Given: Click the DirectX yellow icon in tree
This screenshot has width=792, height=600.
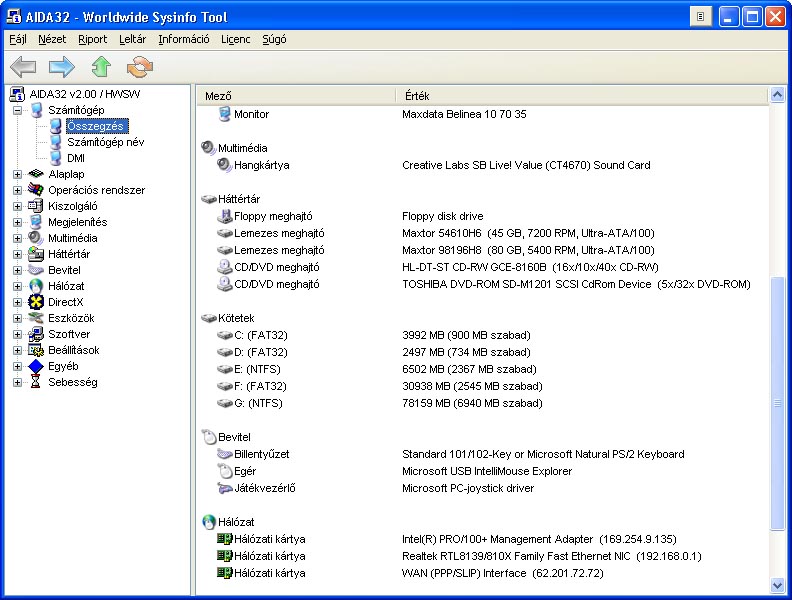Looking at the screenshot, I should coord(36,302).
